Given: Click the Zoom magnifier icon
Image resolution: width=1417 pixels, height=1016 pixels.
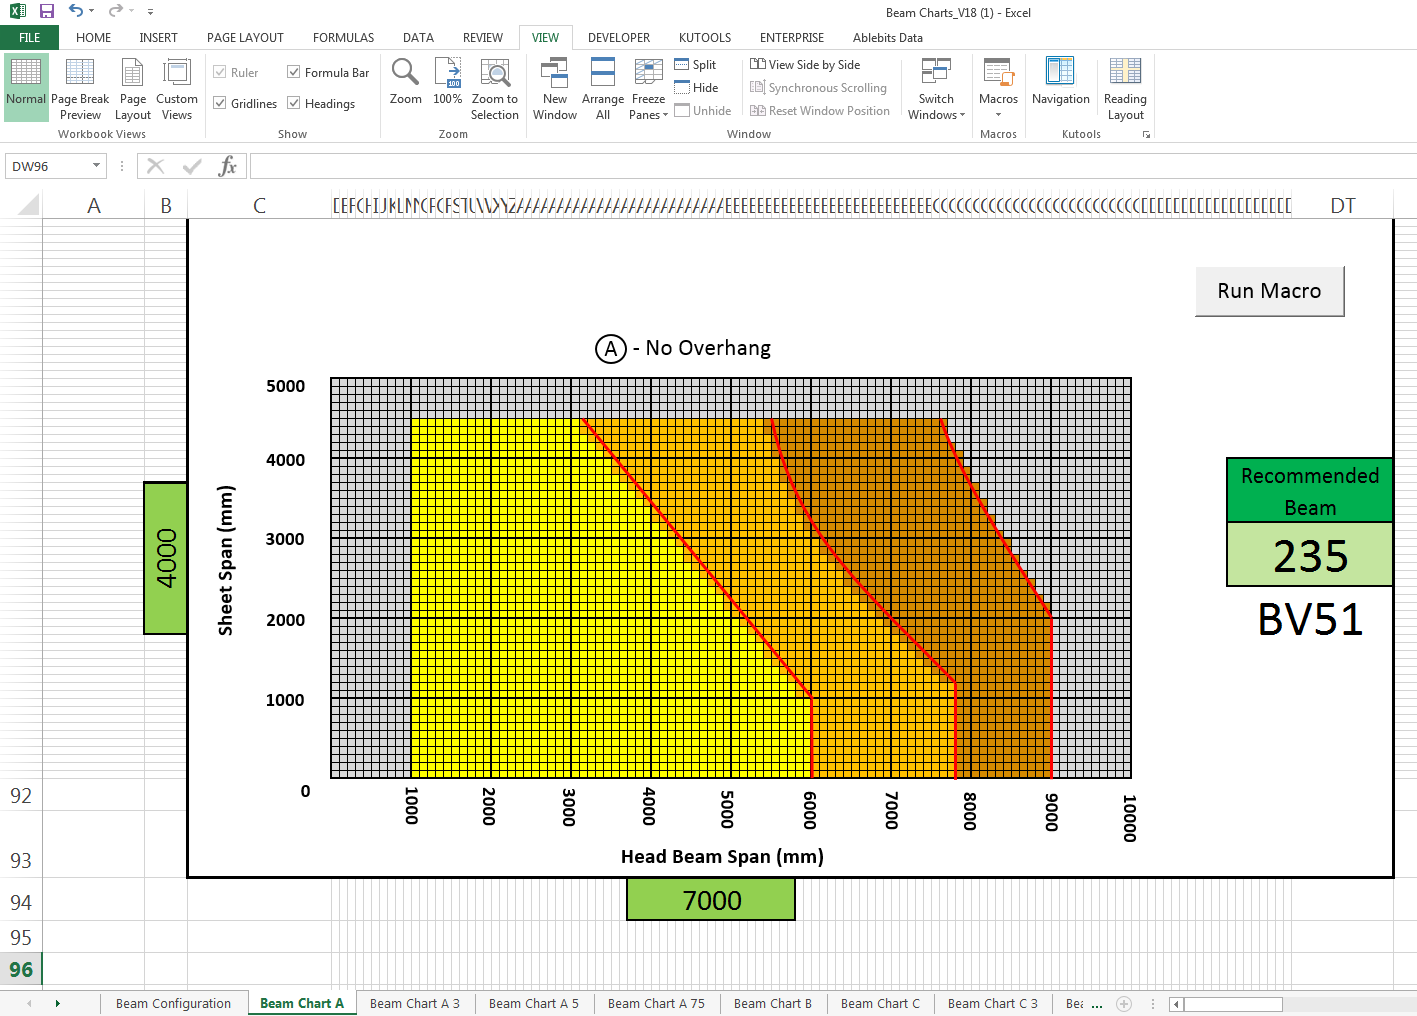Looking at the screenshot, I should [405, 73].
